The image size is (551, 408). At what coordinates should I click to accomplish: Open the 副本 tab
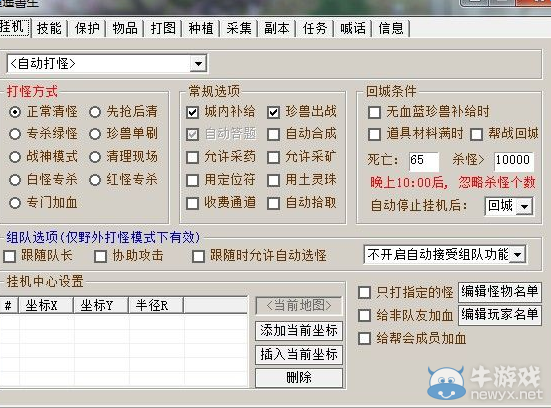[277, 28]
